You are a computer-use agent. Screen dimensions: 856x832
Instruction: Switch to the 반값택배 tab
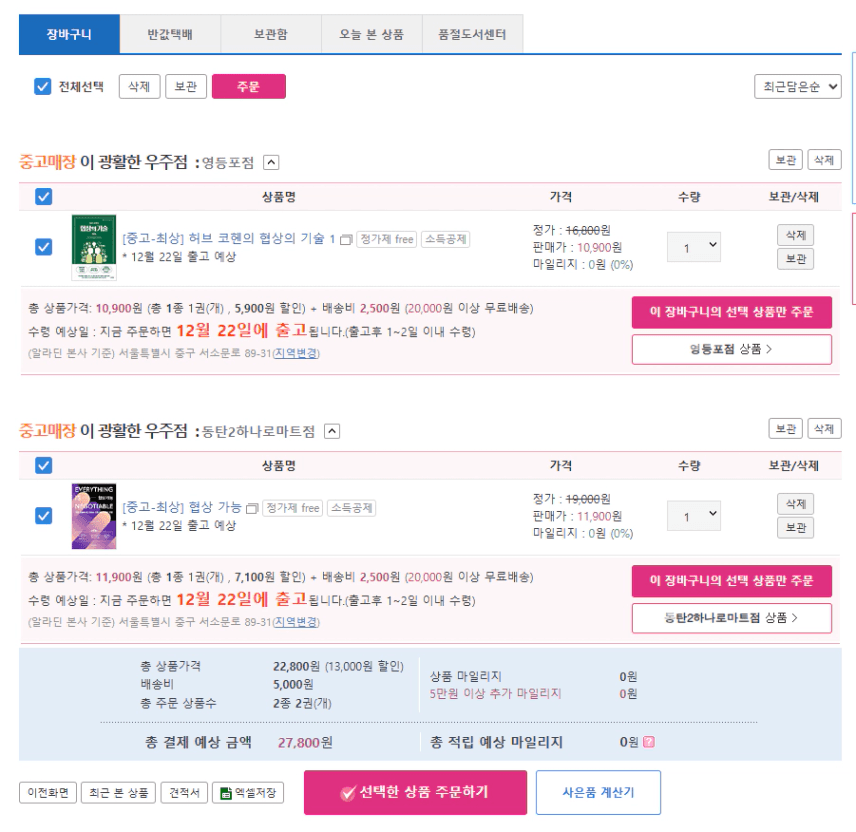click(x=170, y=34)
